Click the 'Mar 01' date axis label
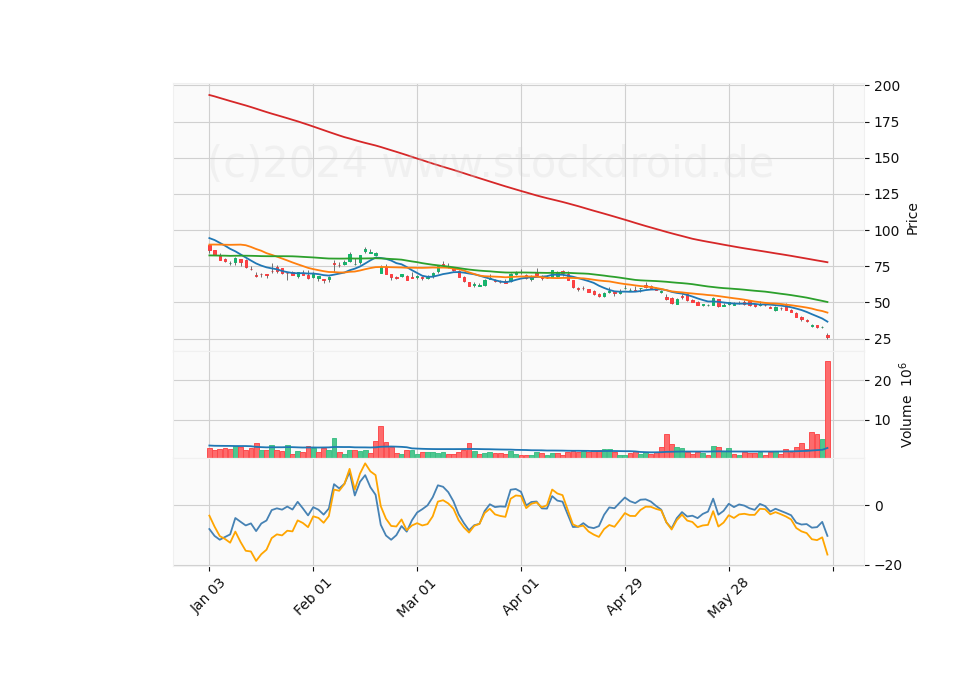 pyautogui.click(x=416, y=598)
